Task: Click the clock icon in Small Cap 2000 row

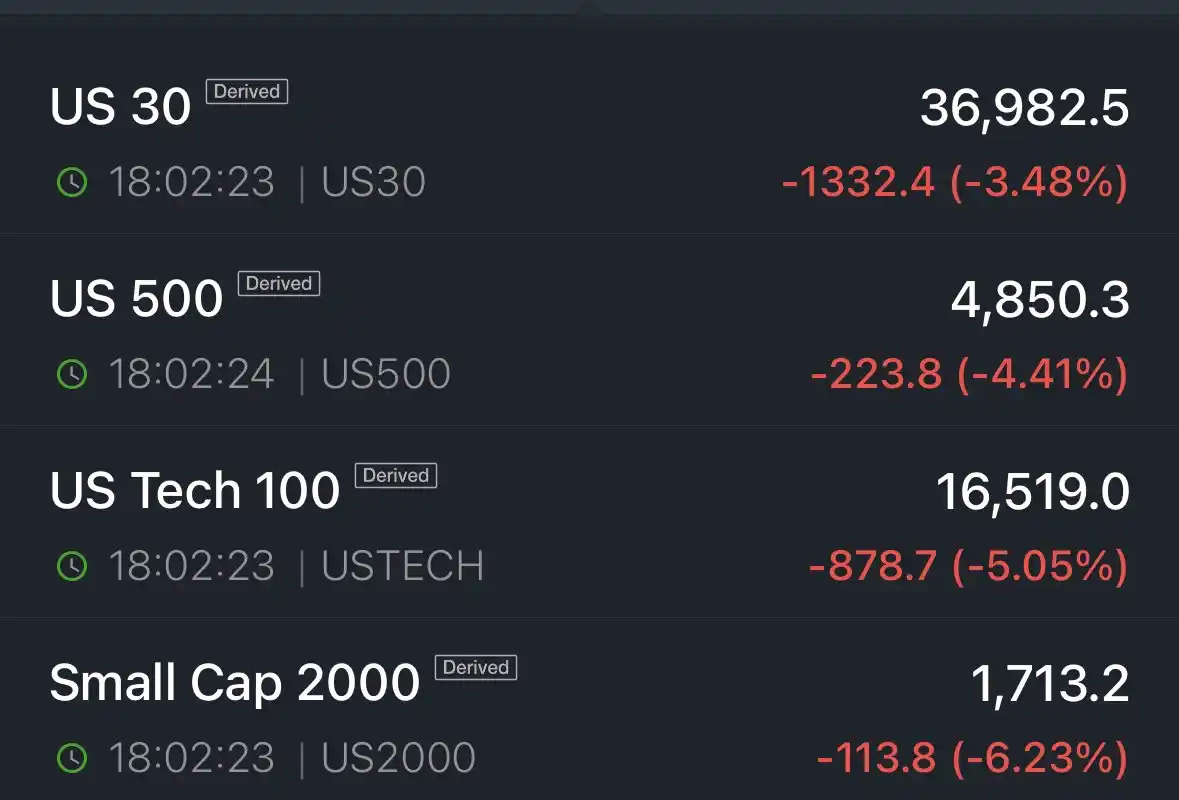Action: pos(71,758)
